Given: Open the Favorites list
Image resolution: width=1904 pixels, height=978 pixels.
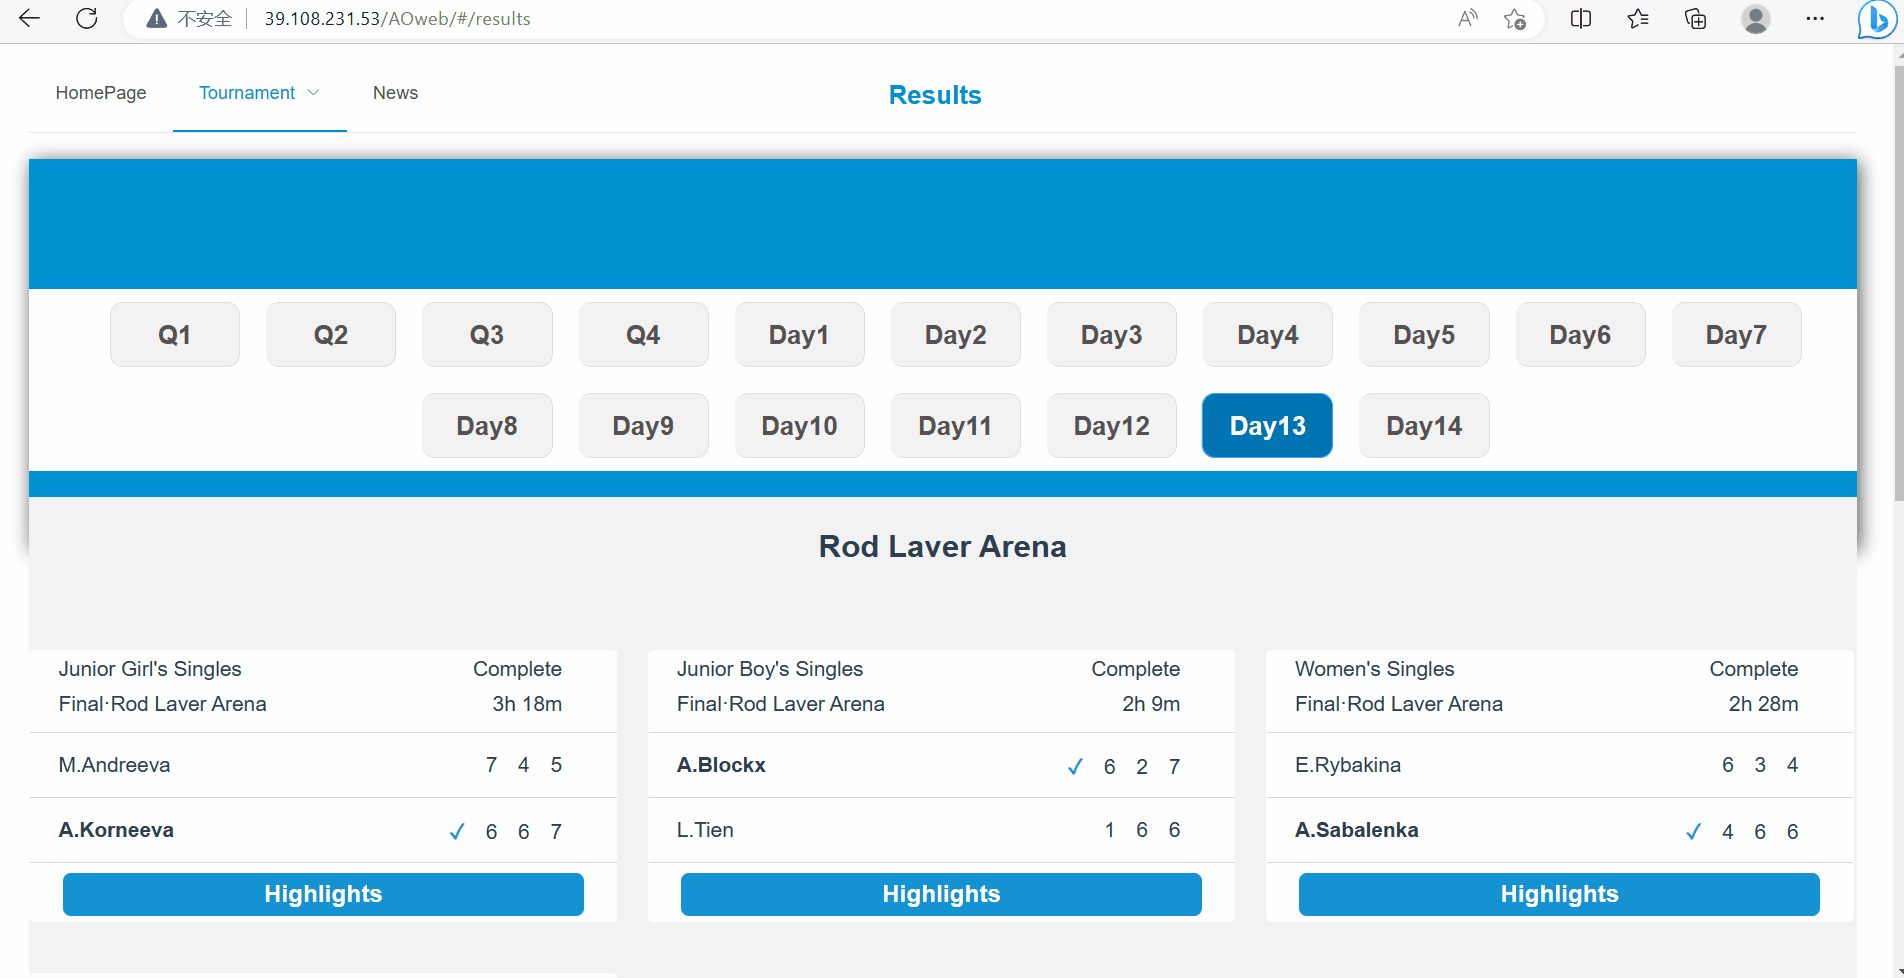Looking at the screenshot, I should point(1638,18).
